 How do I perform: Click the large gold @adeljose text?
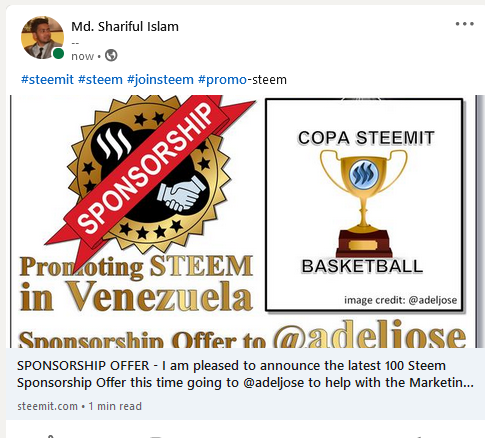click(x=370, y=333)
